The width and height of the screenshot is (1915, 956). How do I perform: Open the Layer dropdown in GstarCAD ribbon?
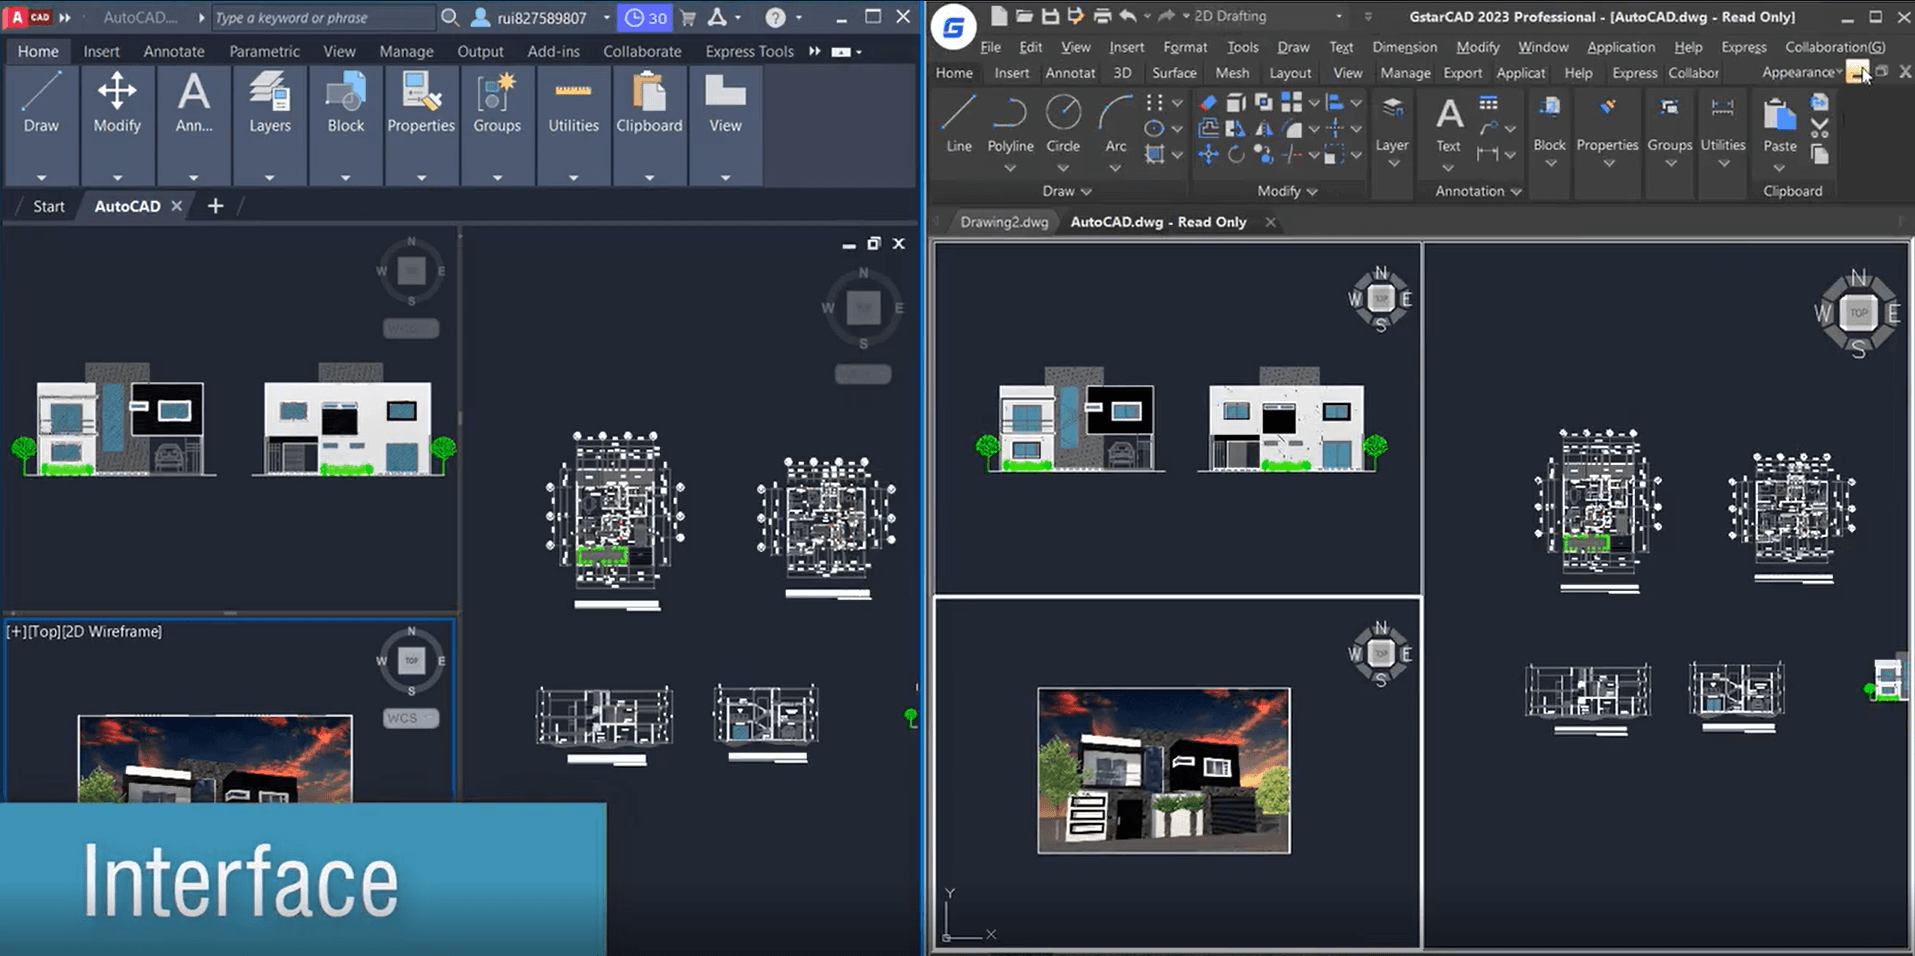pyautogui.click(x=1392, y=130)
